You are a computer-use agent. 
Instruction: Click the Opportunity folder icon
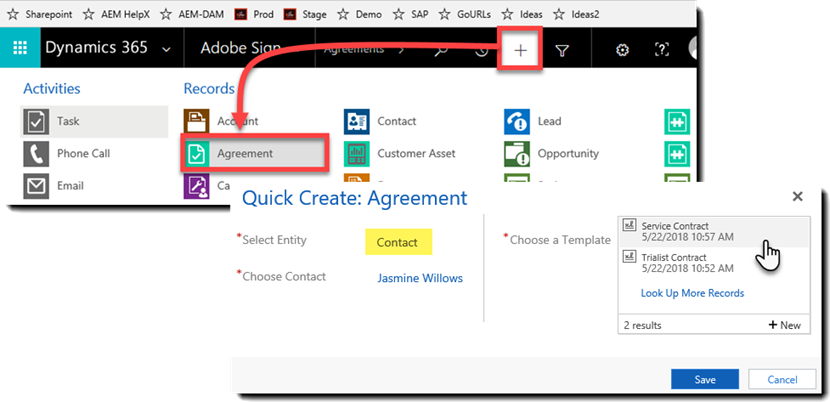click(x=517, y=154)
